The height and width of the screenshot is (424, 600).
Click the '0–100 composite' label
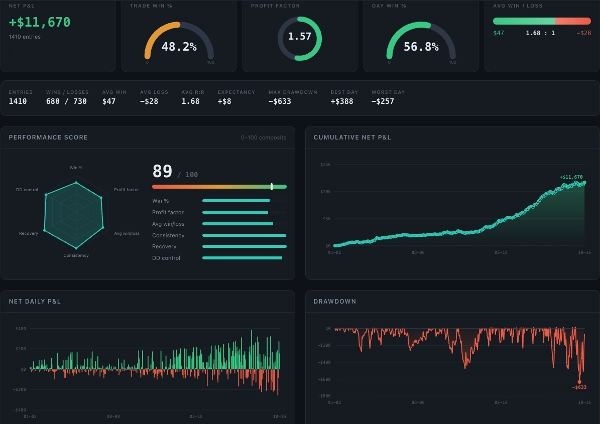[263, 137]
